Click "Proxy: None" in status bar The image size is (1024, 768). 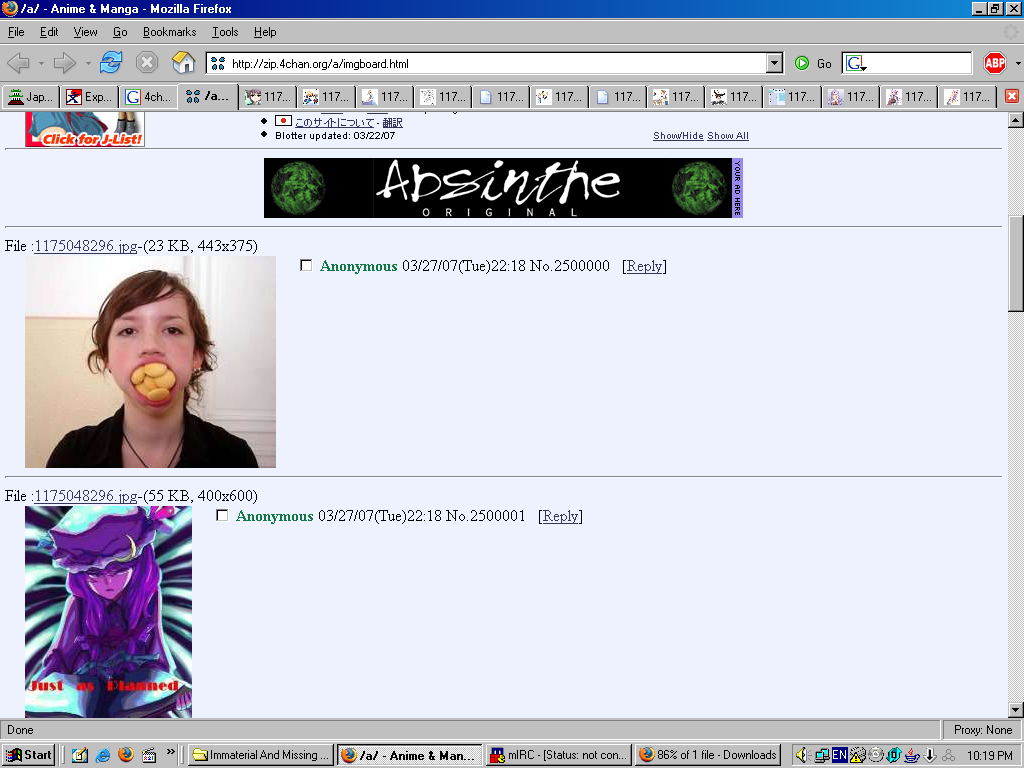click(982, 730)
